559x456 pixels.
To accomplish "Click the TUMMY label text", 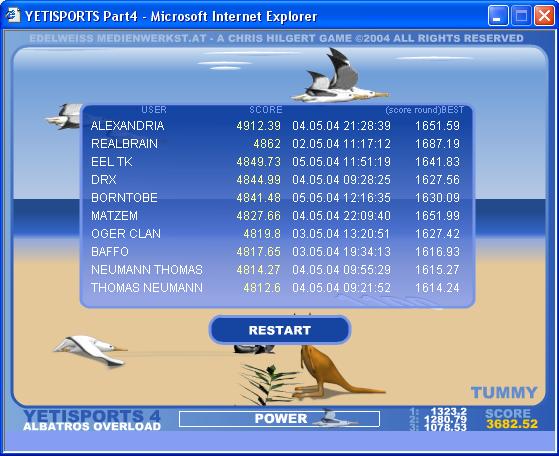I will [504, 393].
